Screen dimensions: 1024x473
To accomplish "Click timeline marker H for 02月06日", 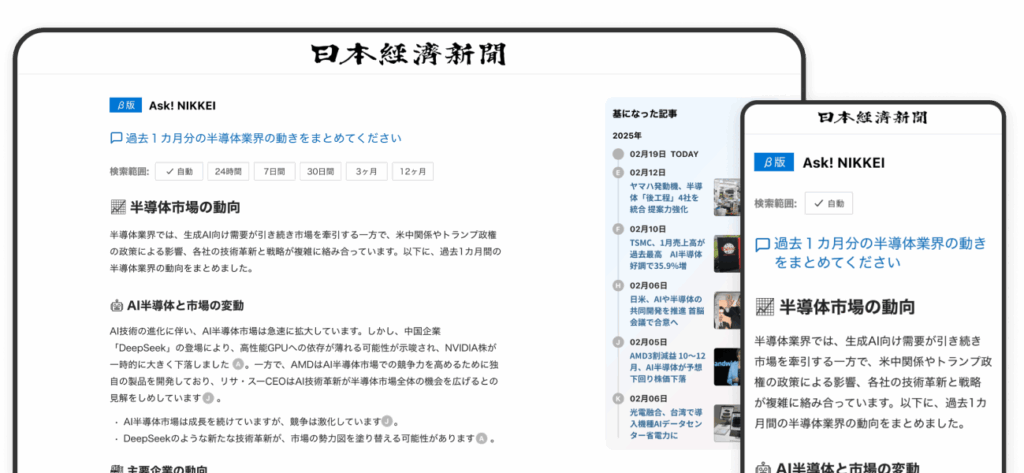I will (x=618, y=285).
